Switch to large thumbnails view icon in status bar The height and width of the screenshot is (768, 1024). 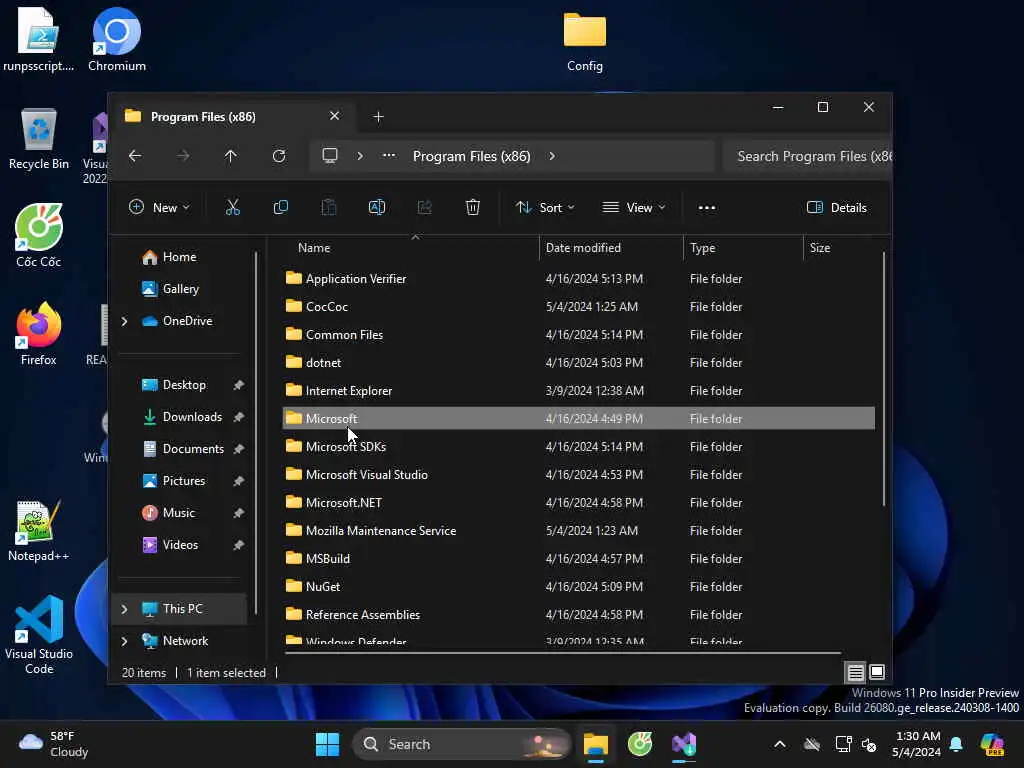[x=877, y=672]
